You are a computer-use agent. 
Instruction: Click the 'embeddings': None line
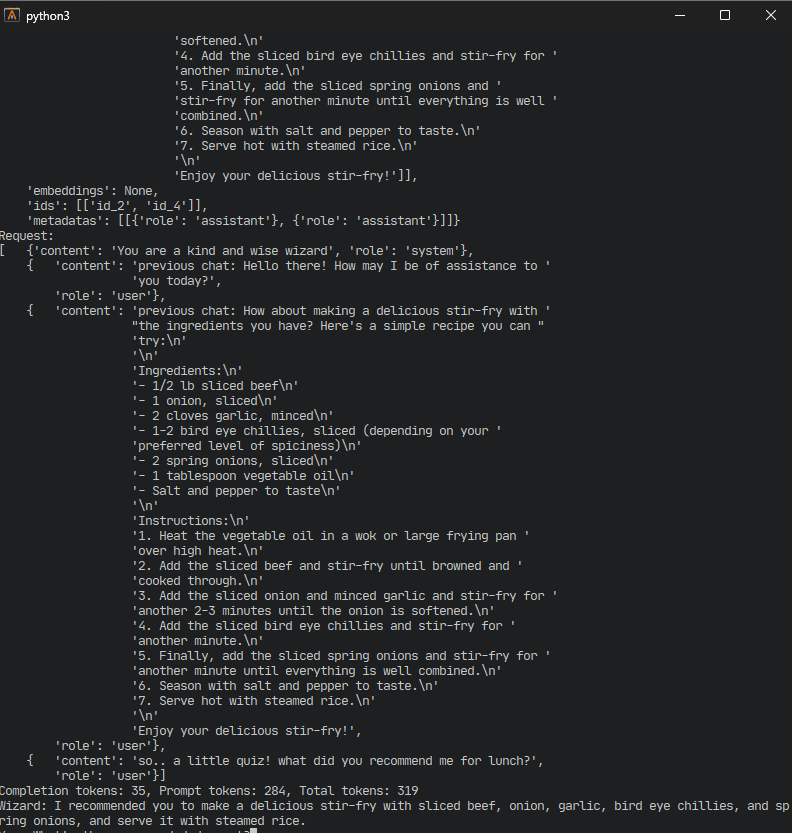point(93,191)
